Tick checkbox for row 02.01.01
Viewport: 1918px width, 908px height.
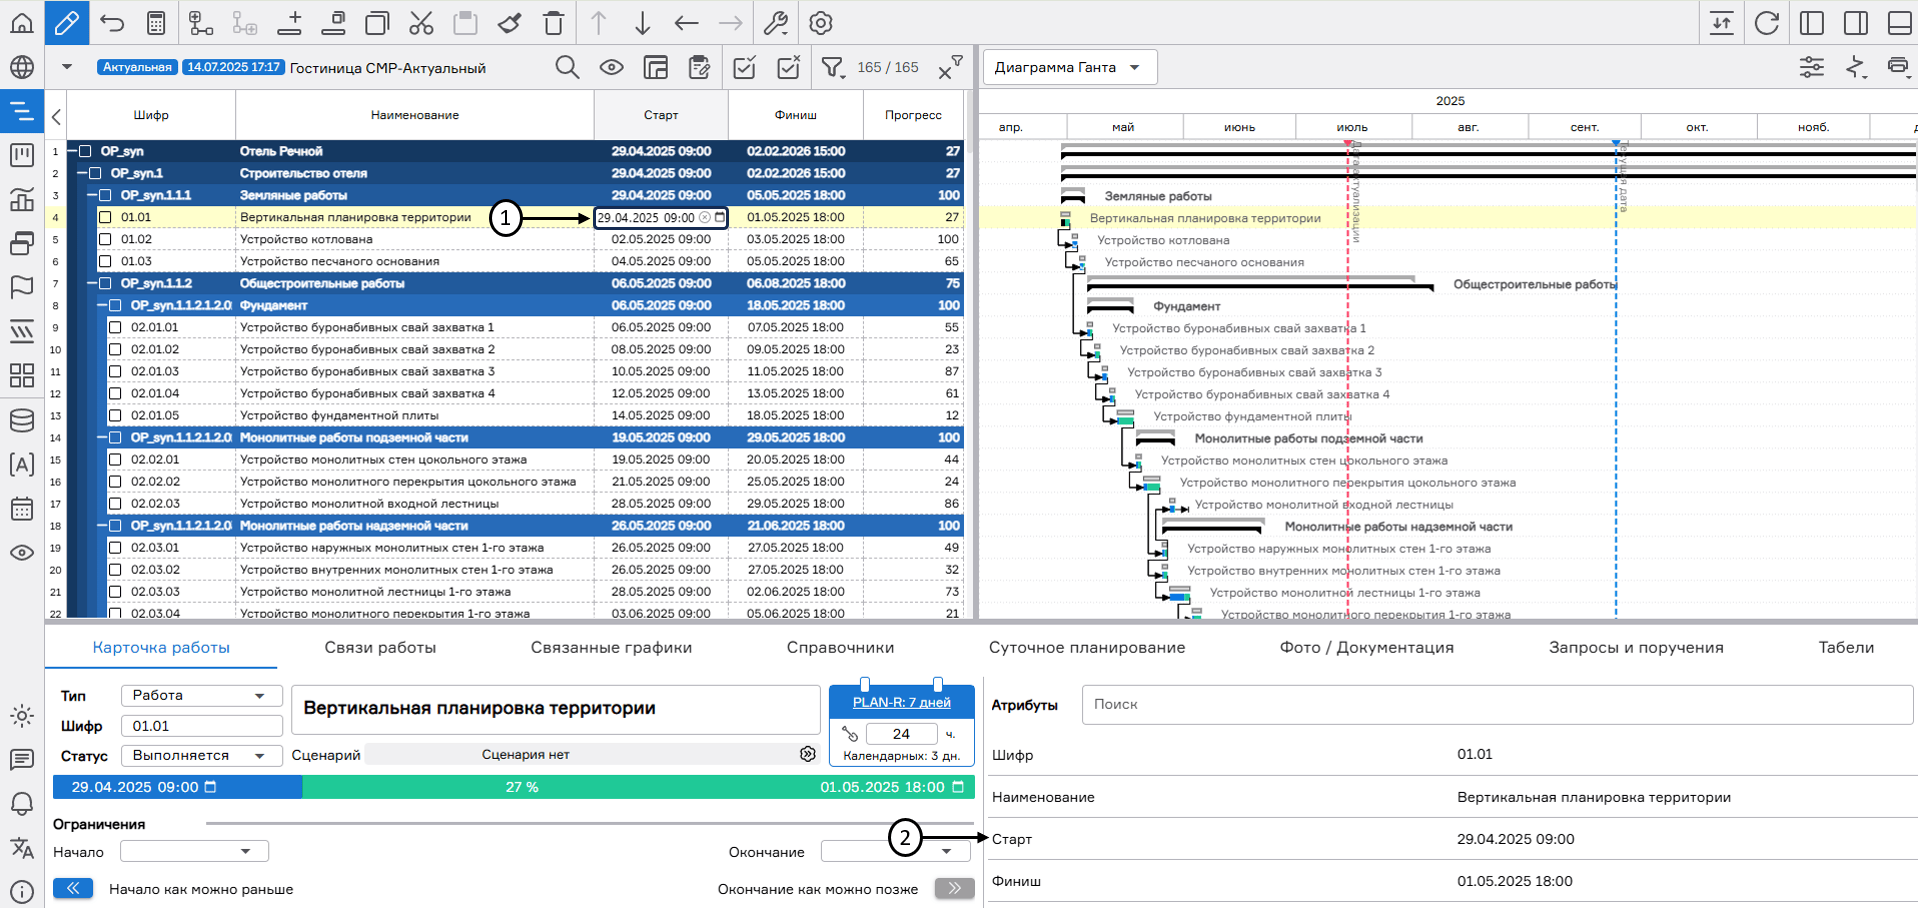pos(115,327)
